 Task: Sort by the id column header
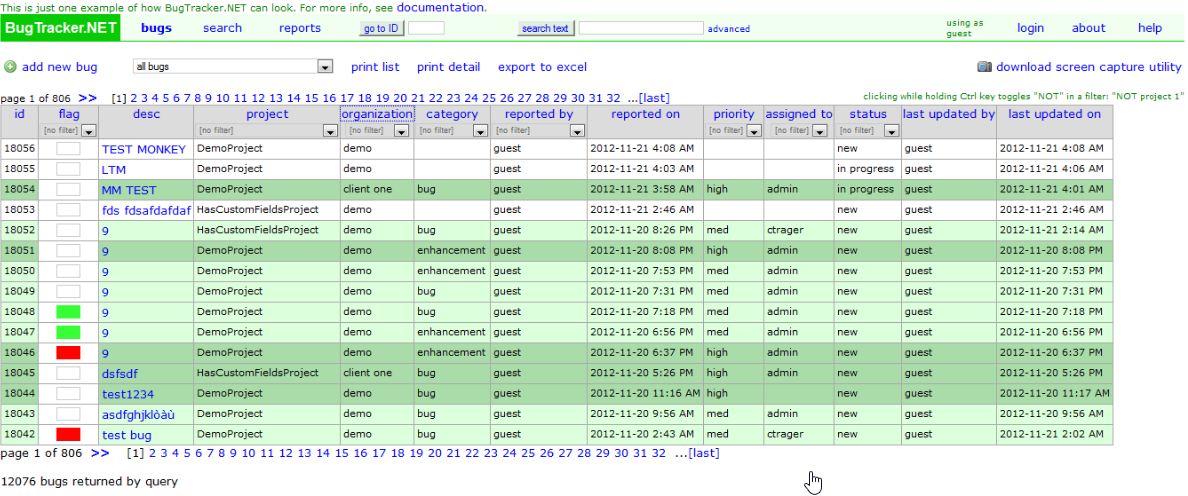(x=20, y=114)
